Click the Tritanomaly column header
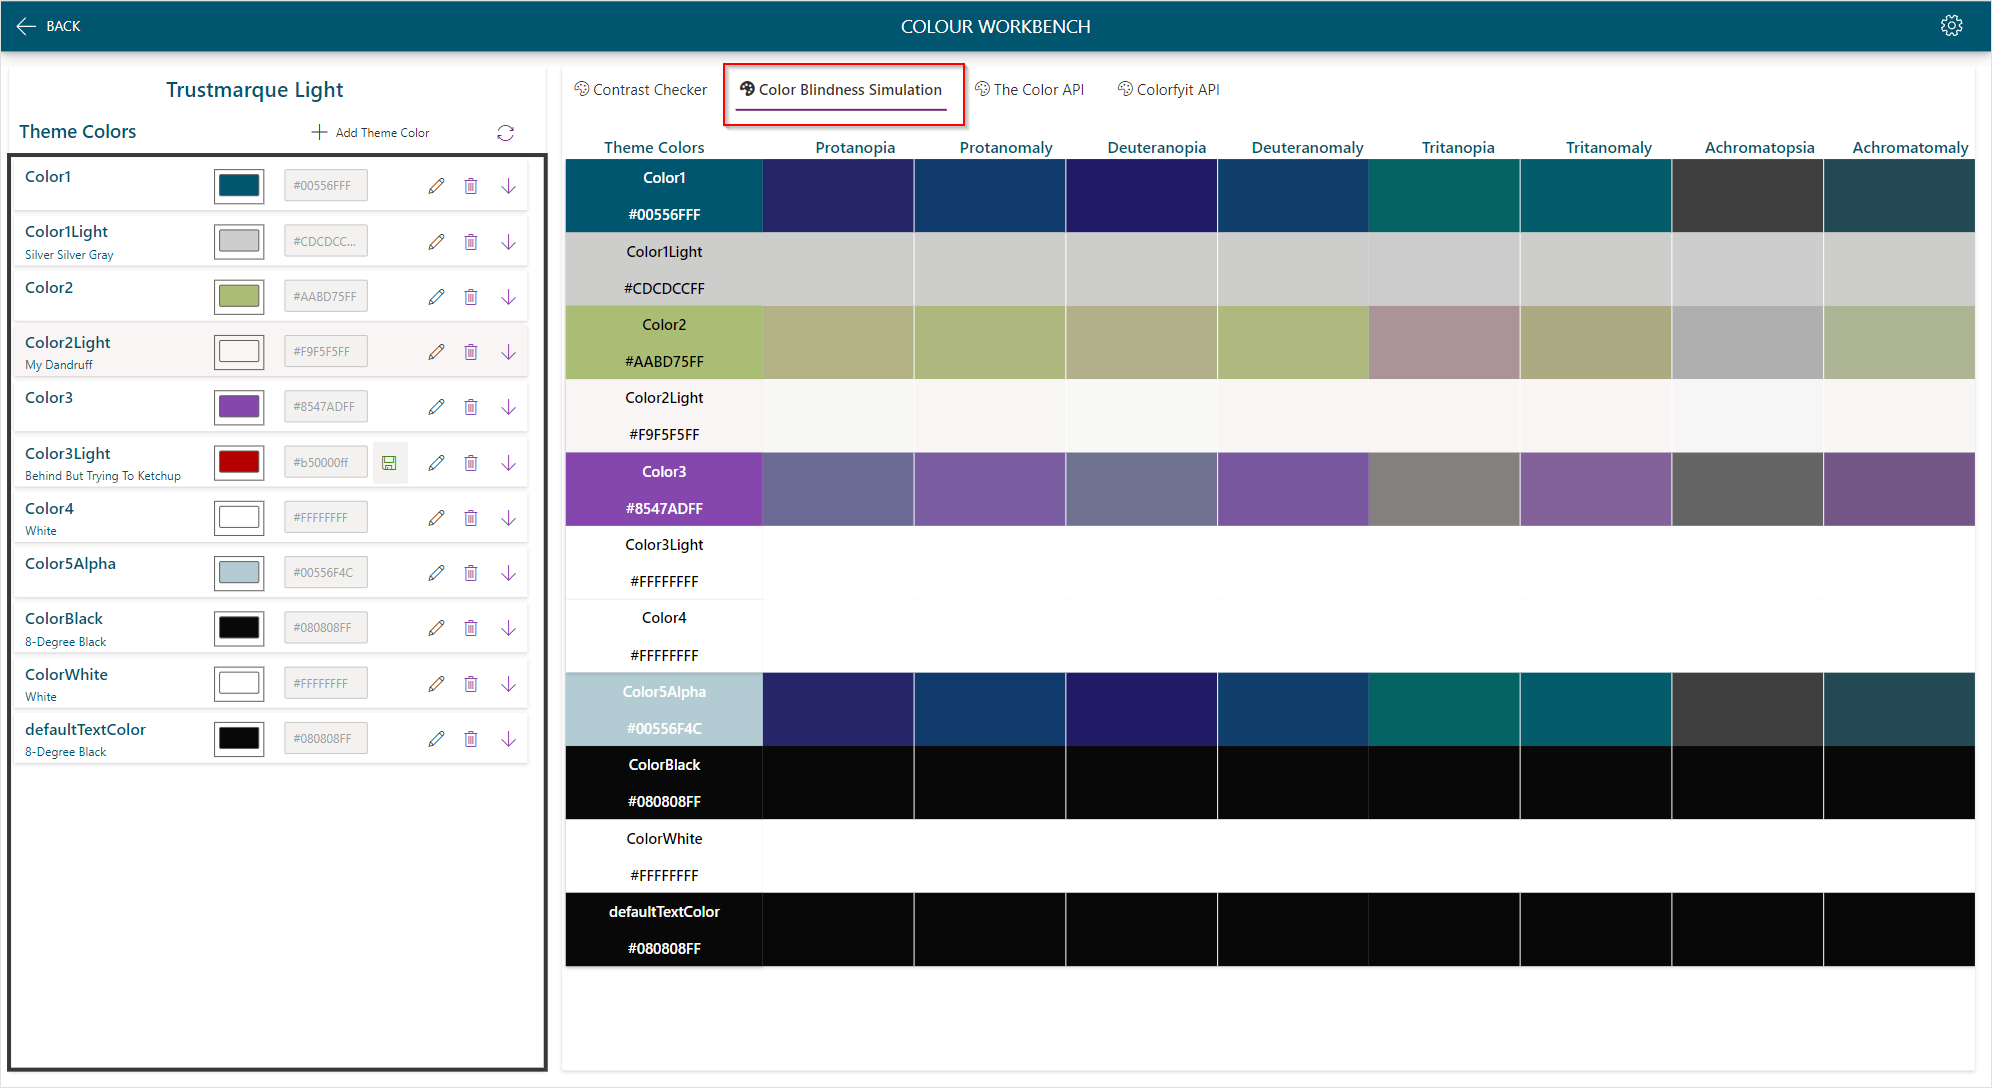This screenshot has width=1992, height=1088. click(1608, 147)
